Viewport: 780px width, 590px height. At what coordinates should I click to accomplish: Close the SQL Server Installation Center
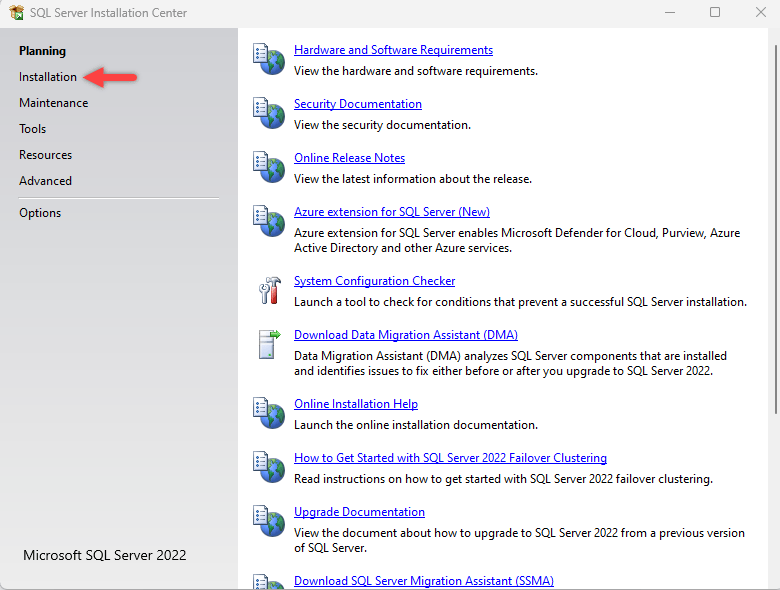[761, 12]
